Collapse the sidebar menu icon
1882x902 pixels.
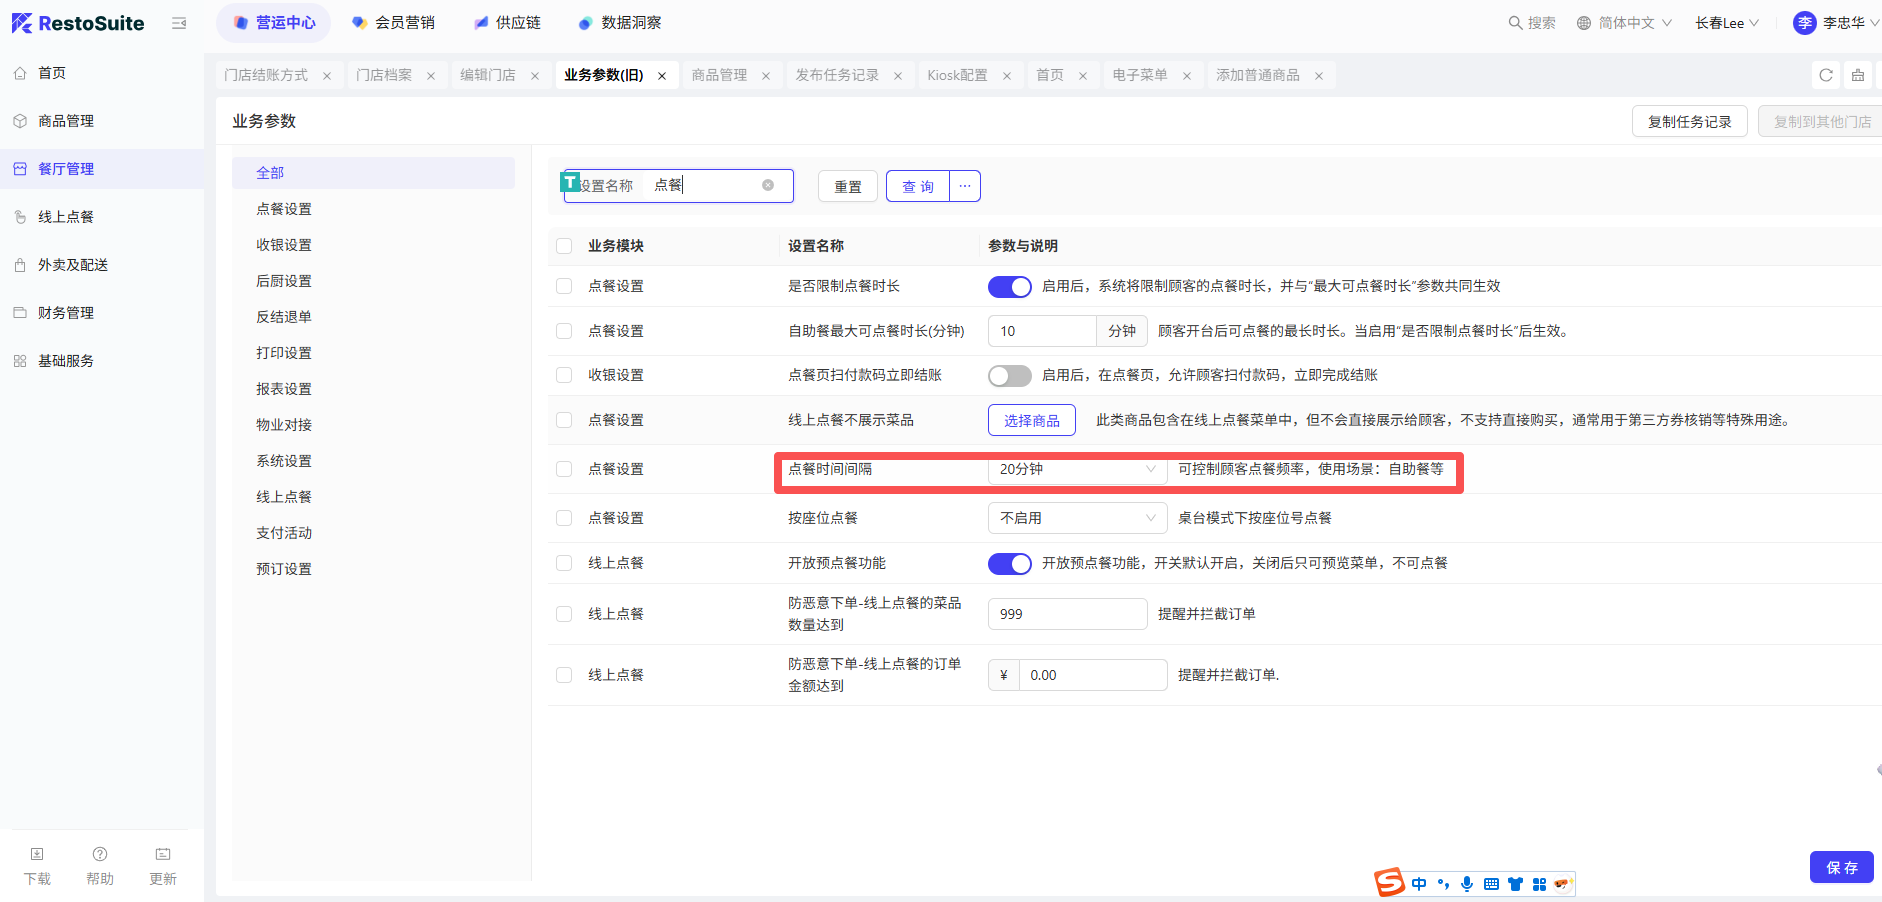click(179, 23)
